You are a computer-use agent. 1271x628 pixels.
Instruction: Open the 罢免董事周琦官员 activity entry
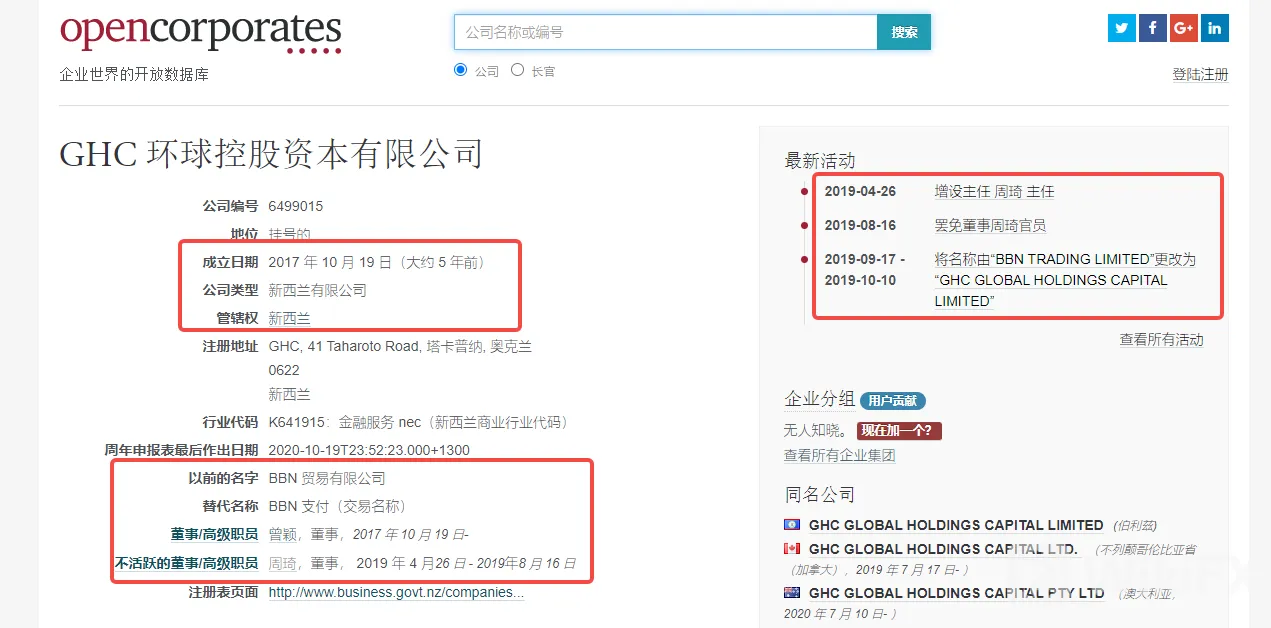pos(990,226)
